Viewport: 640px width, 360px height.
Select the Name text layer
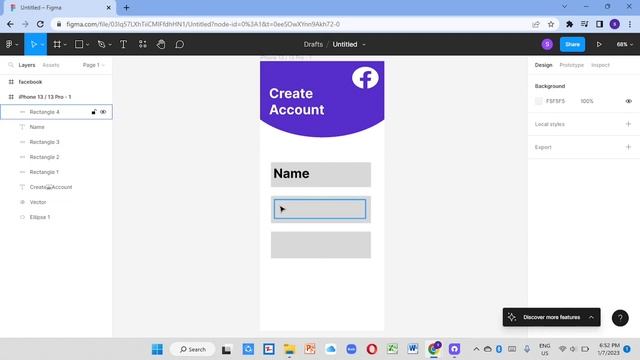click(x=56, y=127)
